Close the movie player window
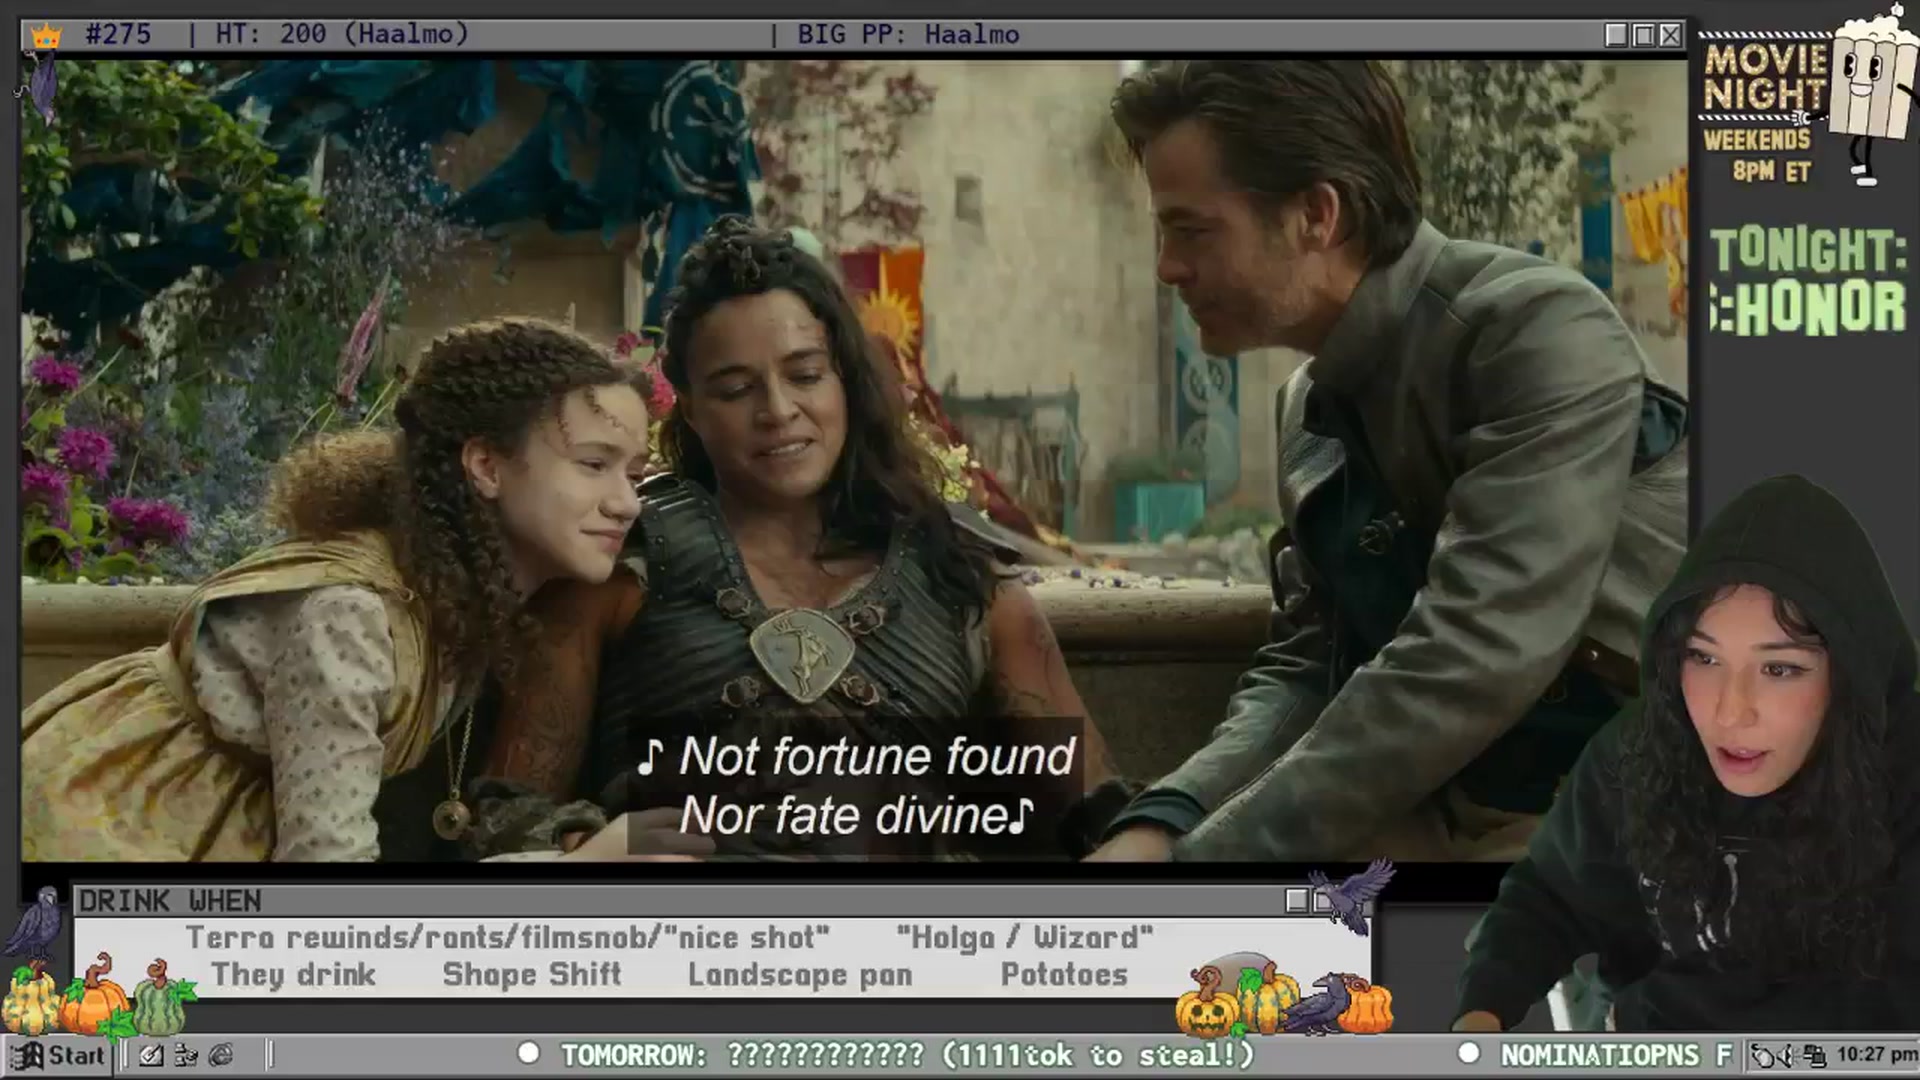Viewport: 1920px width, 1080px height. coord(1670,35)
